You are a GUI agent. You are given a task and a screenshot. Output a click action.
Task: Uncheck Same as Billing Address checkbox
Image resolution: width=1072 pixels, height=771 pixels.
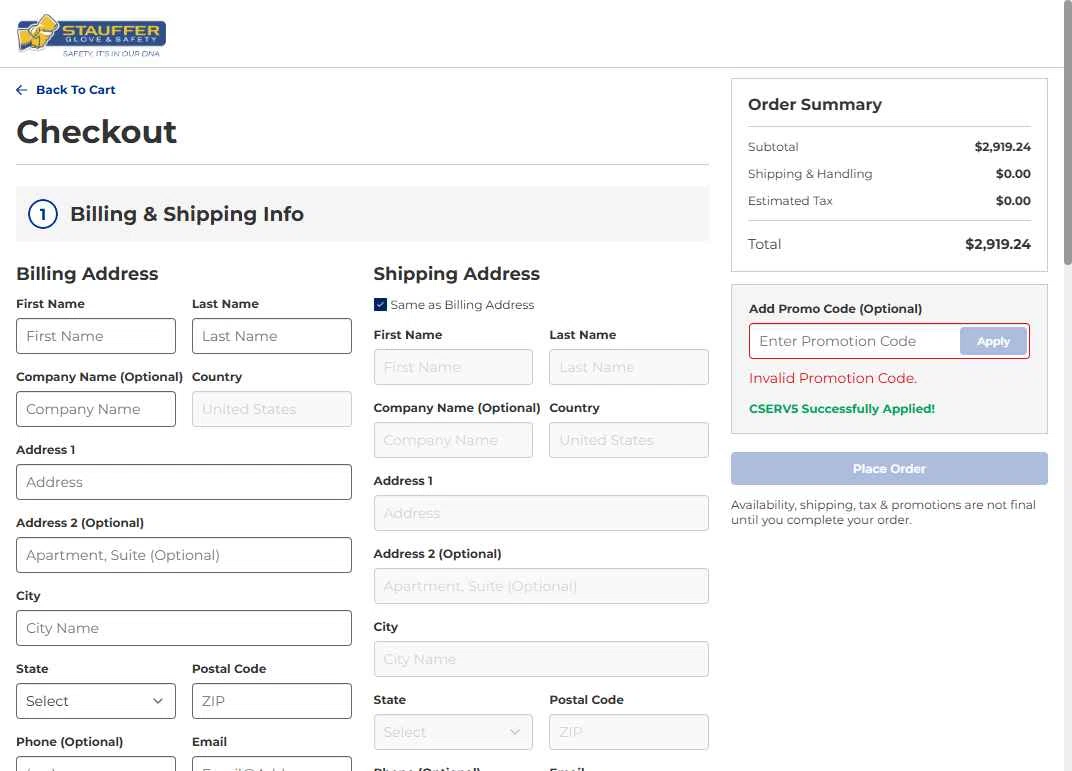coord(380,305)
